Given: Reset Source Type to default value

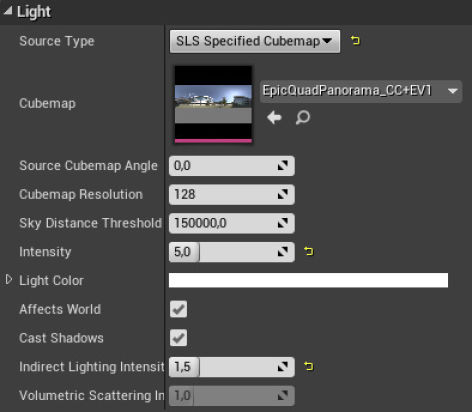Looking at the screenshot, I should 355,41.
